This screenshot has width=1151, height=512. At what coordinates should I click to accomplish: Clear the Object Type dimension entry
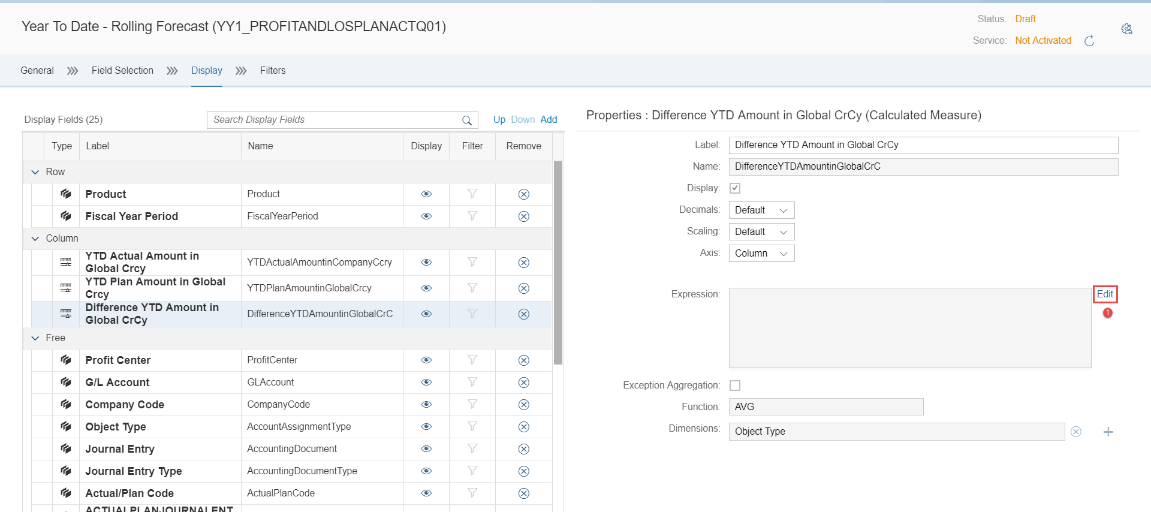tap(1076, 432)
